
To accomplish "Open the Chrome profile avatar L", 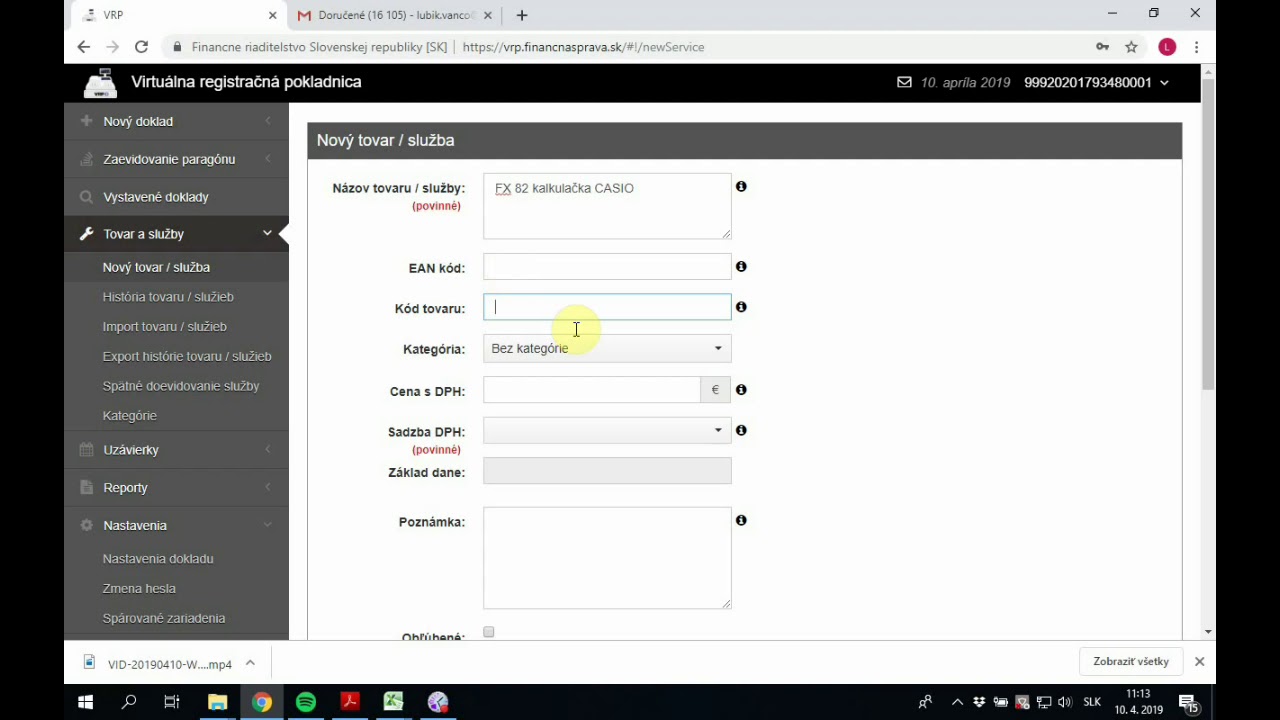I will [x=1167, y=47].
